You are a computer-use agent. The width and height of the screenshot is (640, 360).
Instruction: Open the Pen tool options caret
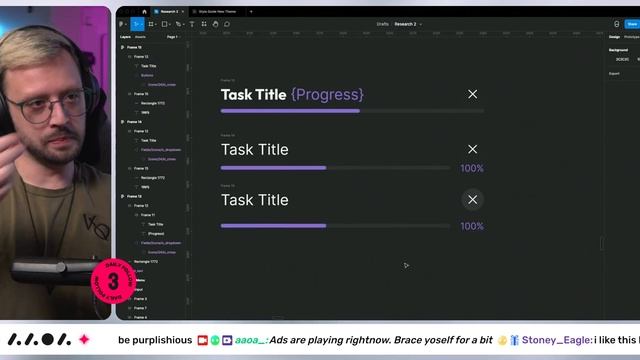click(x=184, y=24)
